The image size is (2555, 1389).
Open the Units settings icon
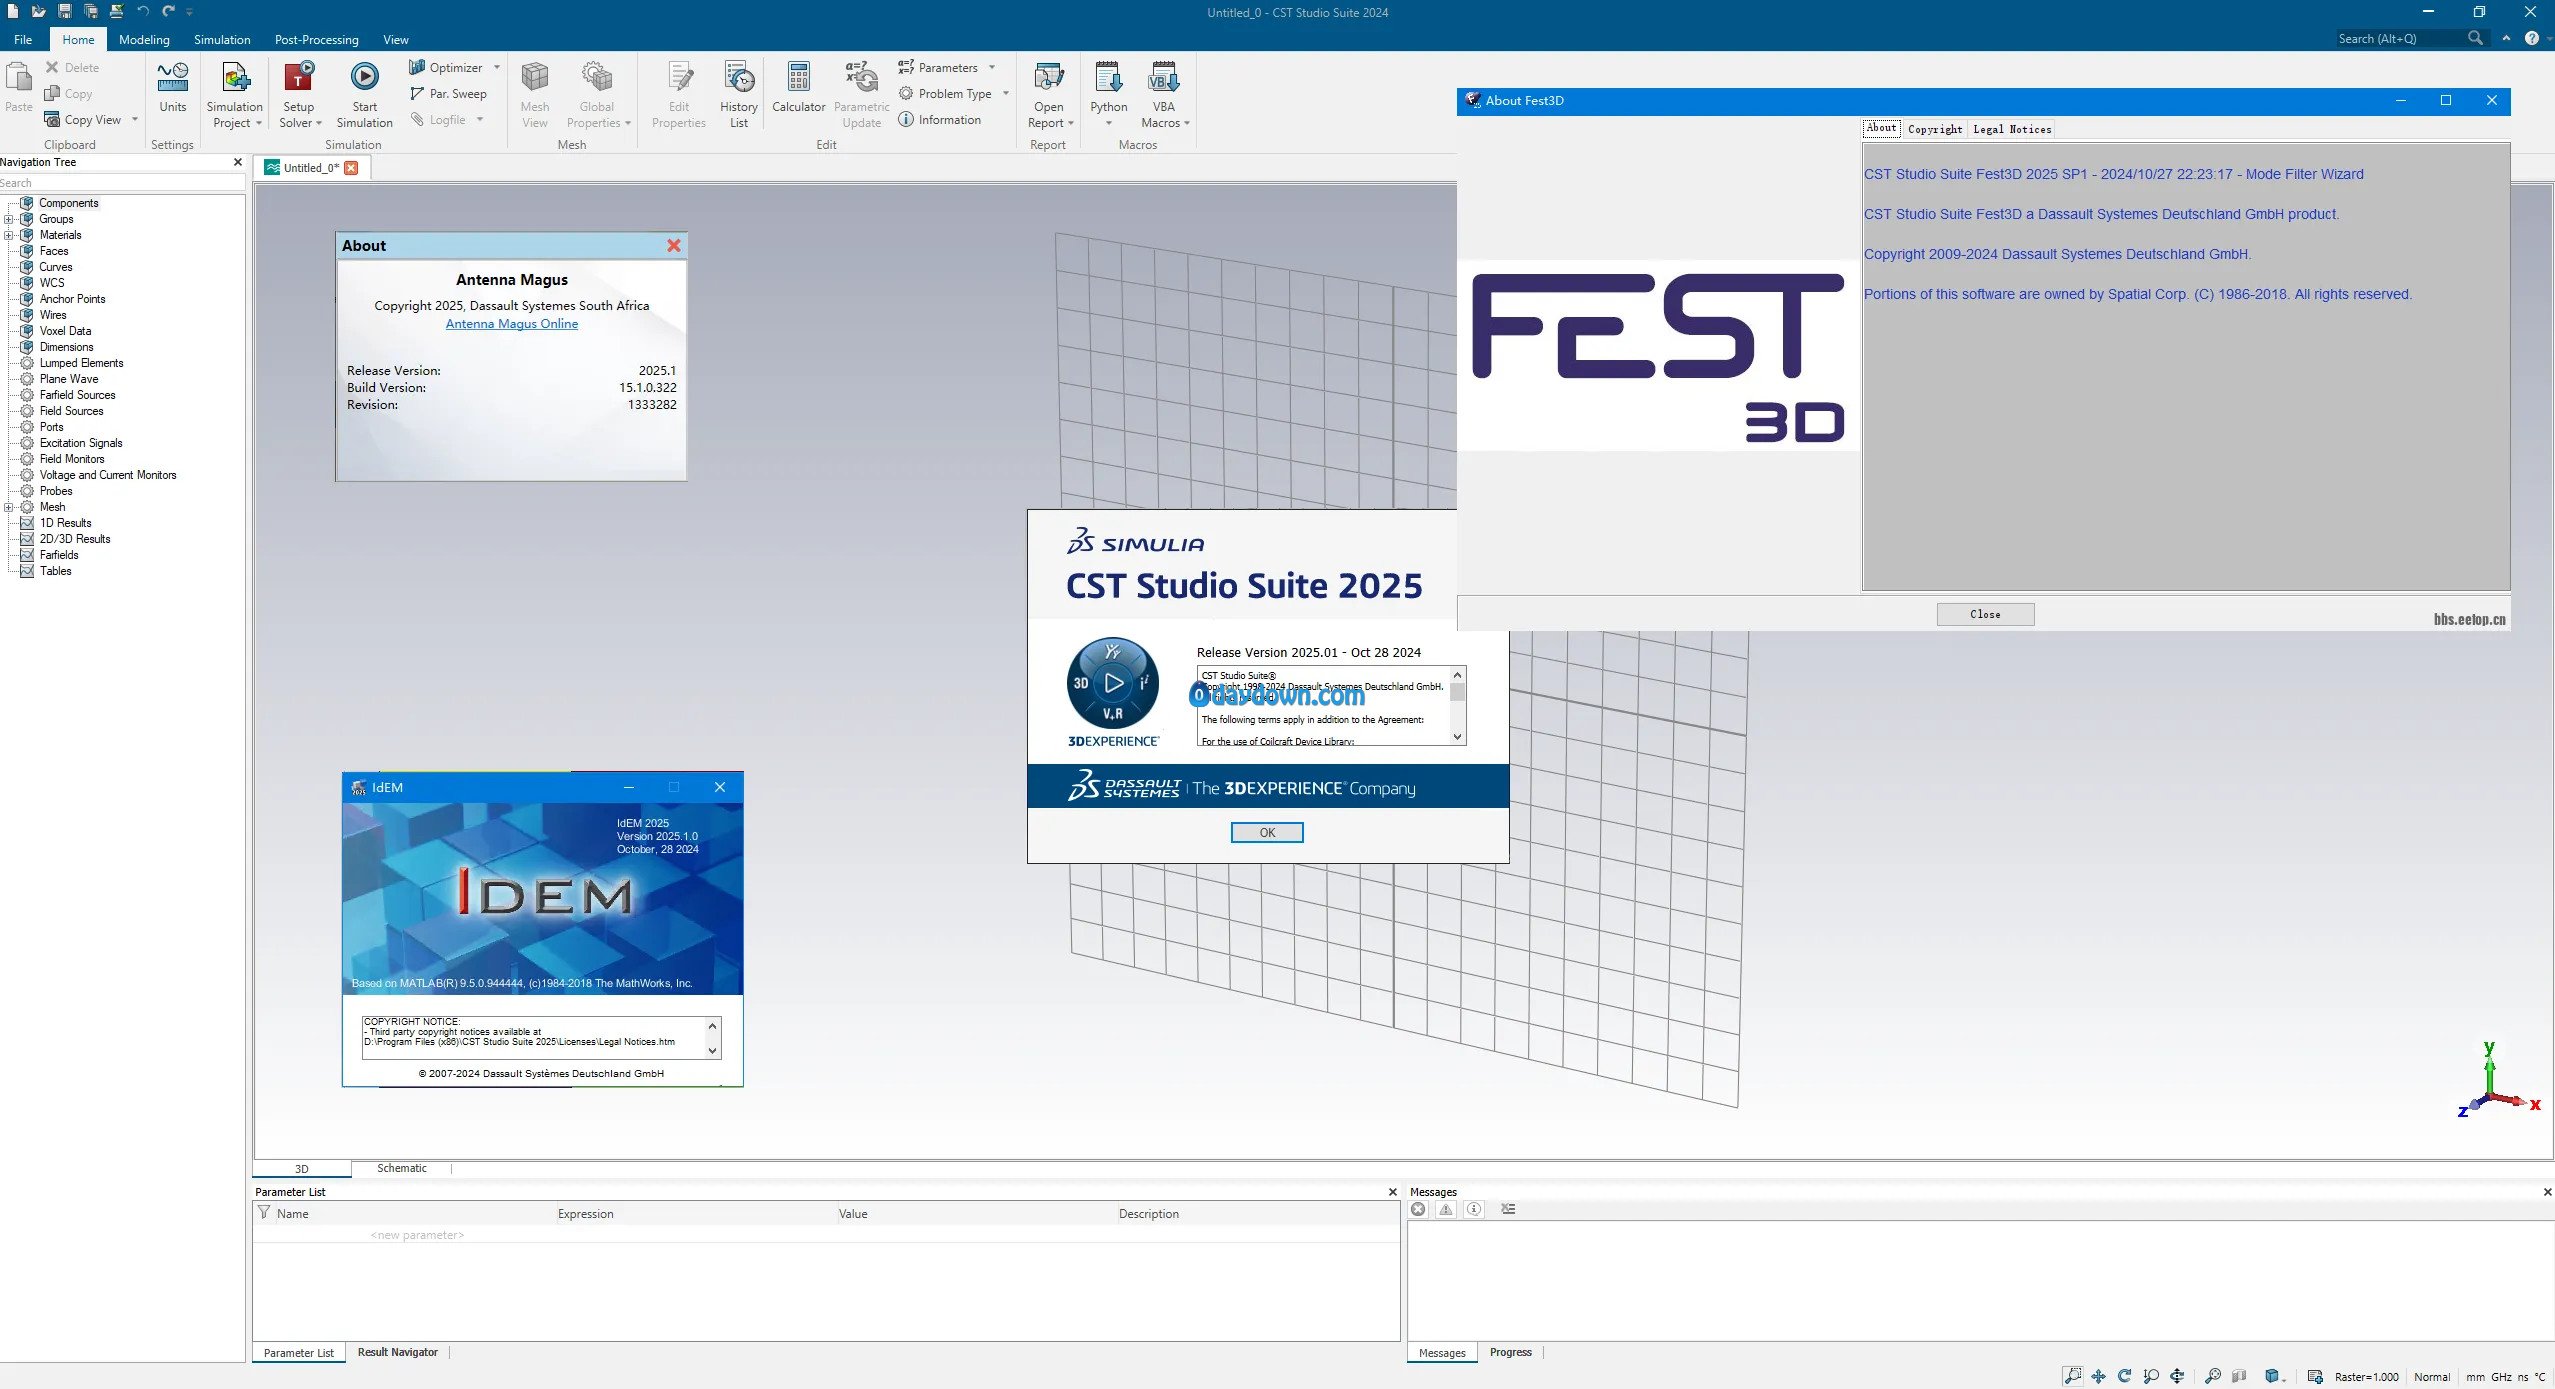172,78
